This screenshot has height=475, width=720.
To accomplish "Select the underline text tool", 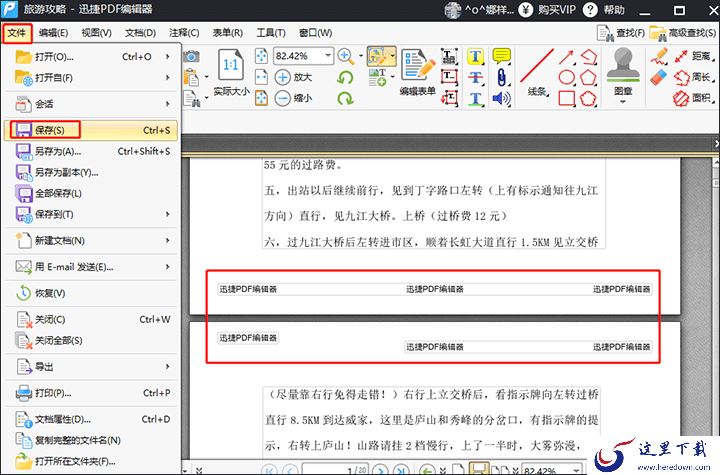I will pyautogui.click(x=476, y=99).
